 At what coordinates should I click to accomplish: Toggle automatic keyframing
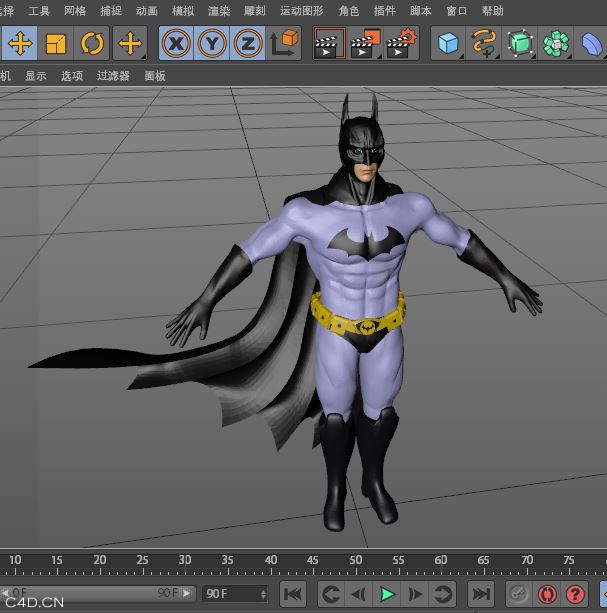click(x=547, y=594)
